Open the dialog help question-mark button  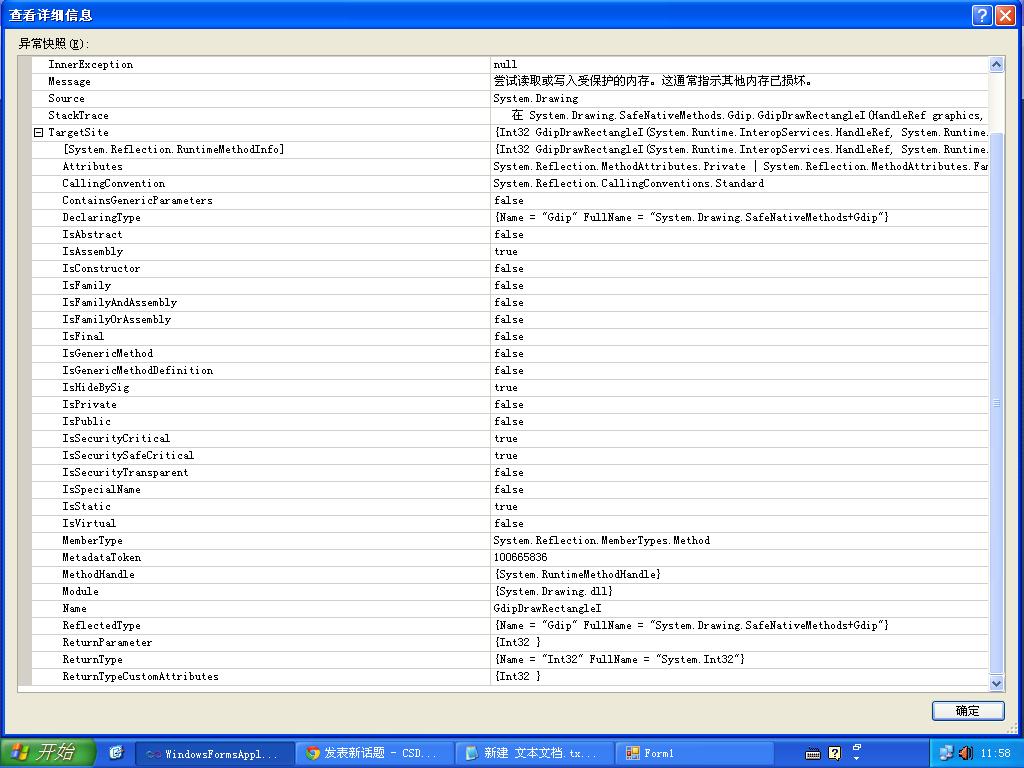(982, 15)
